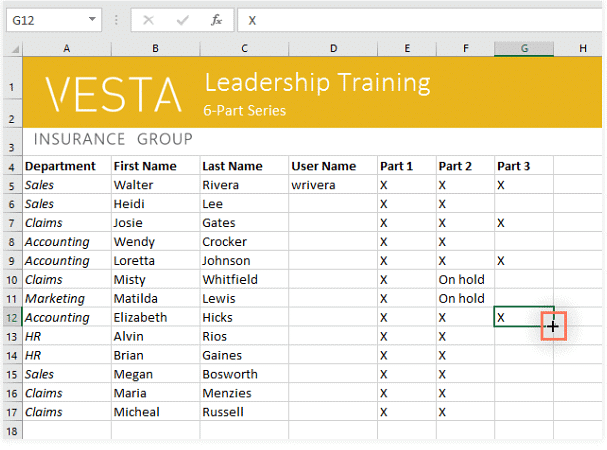
Task: Click the cell containing Lewis
Action: pyautogui.click(x=244, y=299)
